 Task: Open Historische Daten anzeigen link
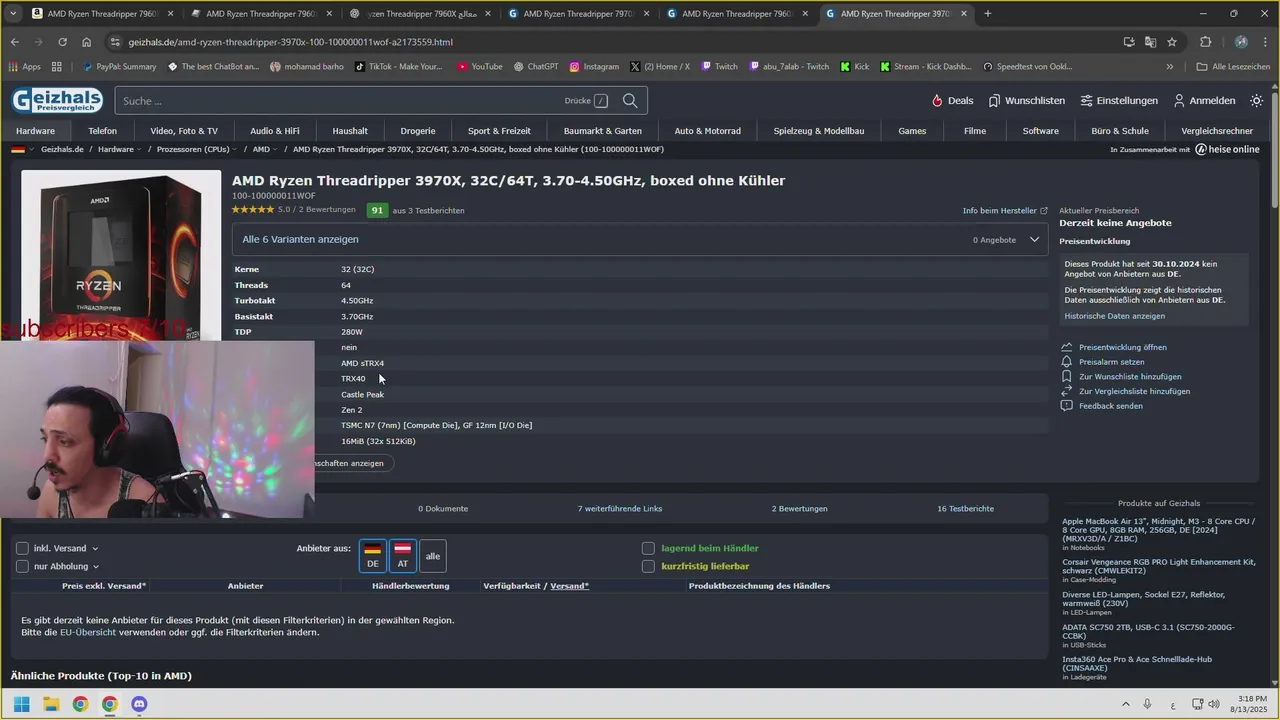(1114, 316)
